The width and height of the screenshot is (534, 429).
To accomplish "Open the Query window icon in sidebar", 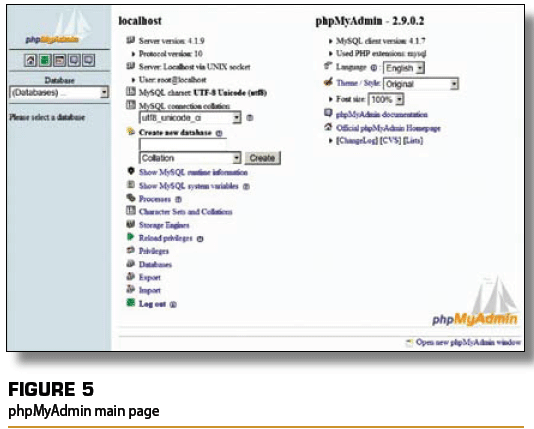I will pyautogui.click(x=59, y=60).
